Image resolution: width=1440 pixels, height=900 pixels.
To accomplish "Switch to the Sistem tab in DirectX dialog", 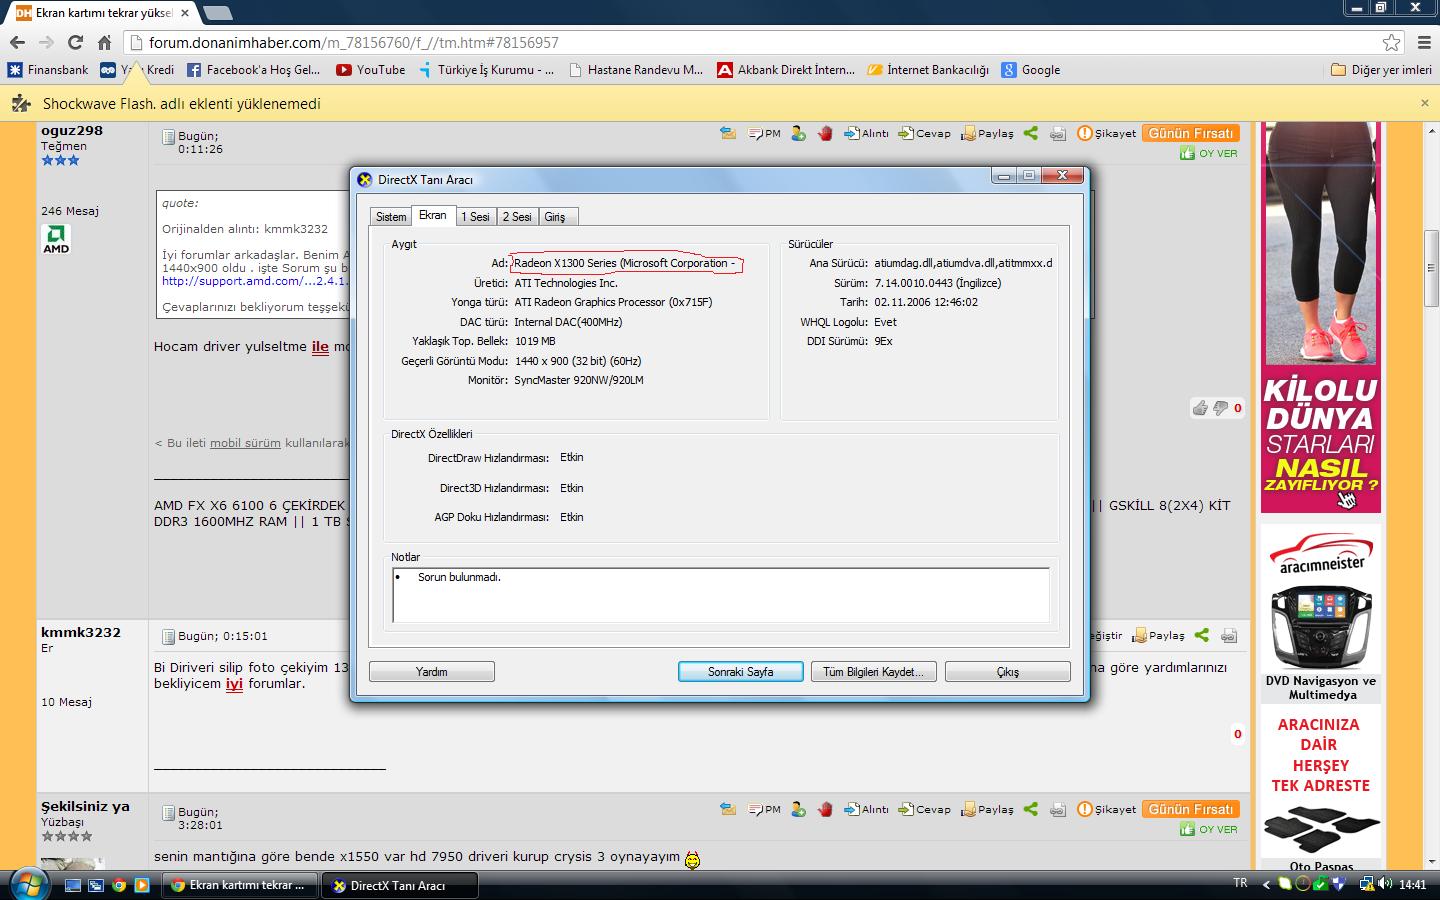I will pos(391,217).
